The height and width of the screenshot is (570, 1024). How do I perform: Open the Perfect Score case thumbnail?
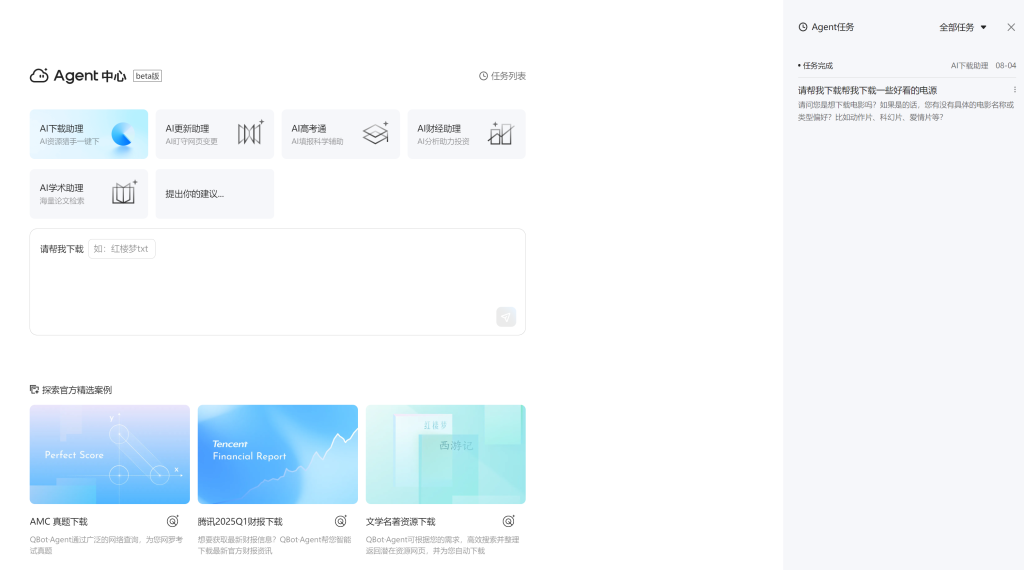tap(110, 454)
